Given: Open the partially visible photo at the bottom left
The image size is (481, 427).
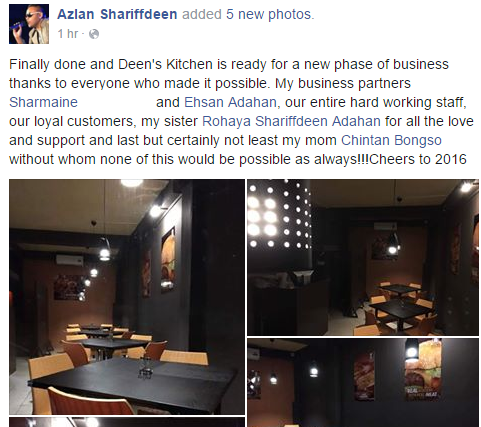Looking at the screenshot, I should click(x=127, y=422).
